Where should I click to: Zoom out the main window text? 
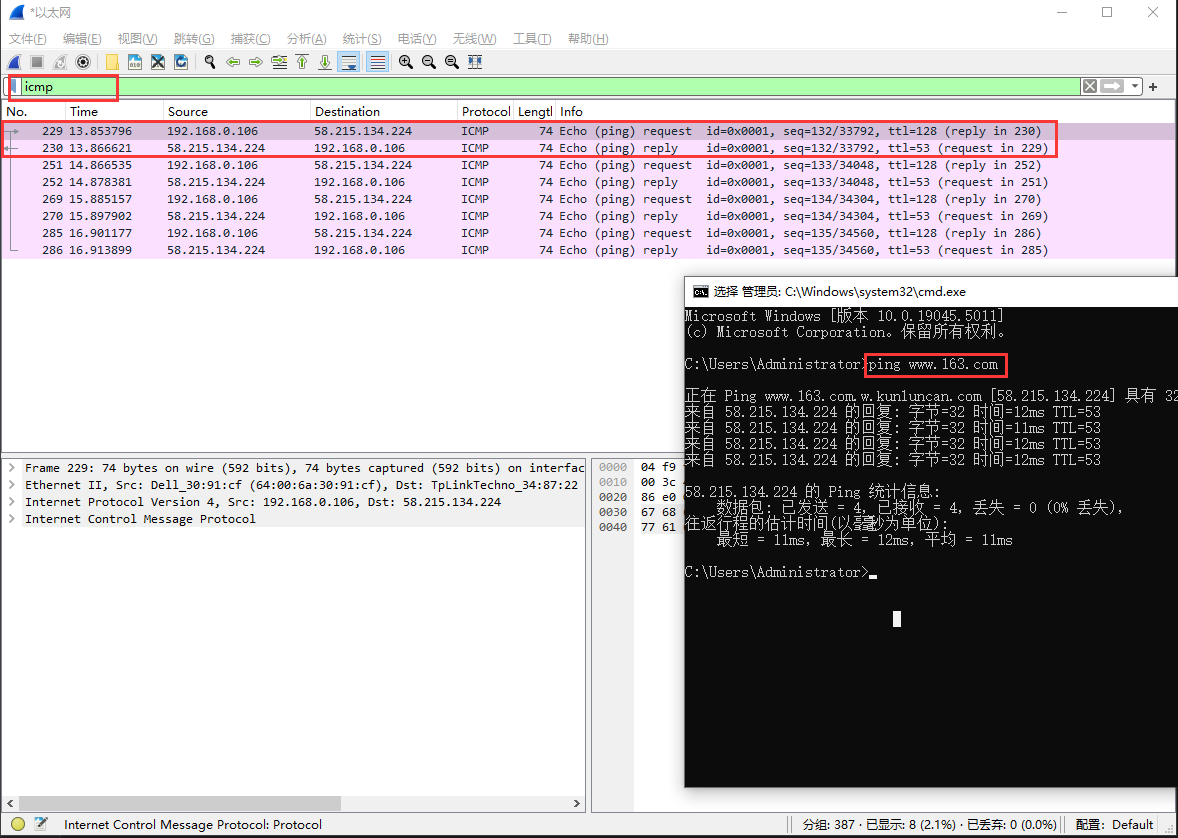pos(429,62)
